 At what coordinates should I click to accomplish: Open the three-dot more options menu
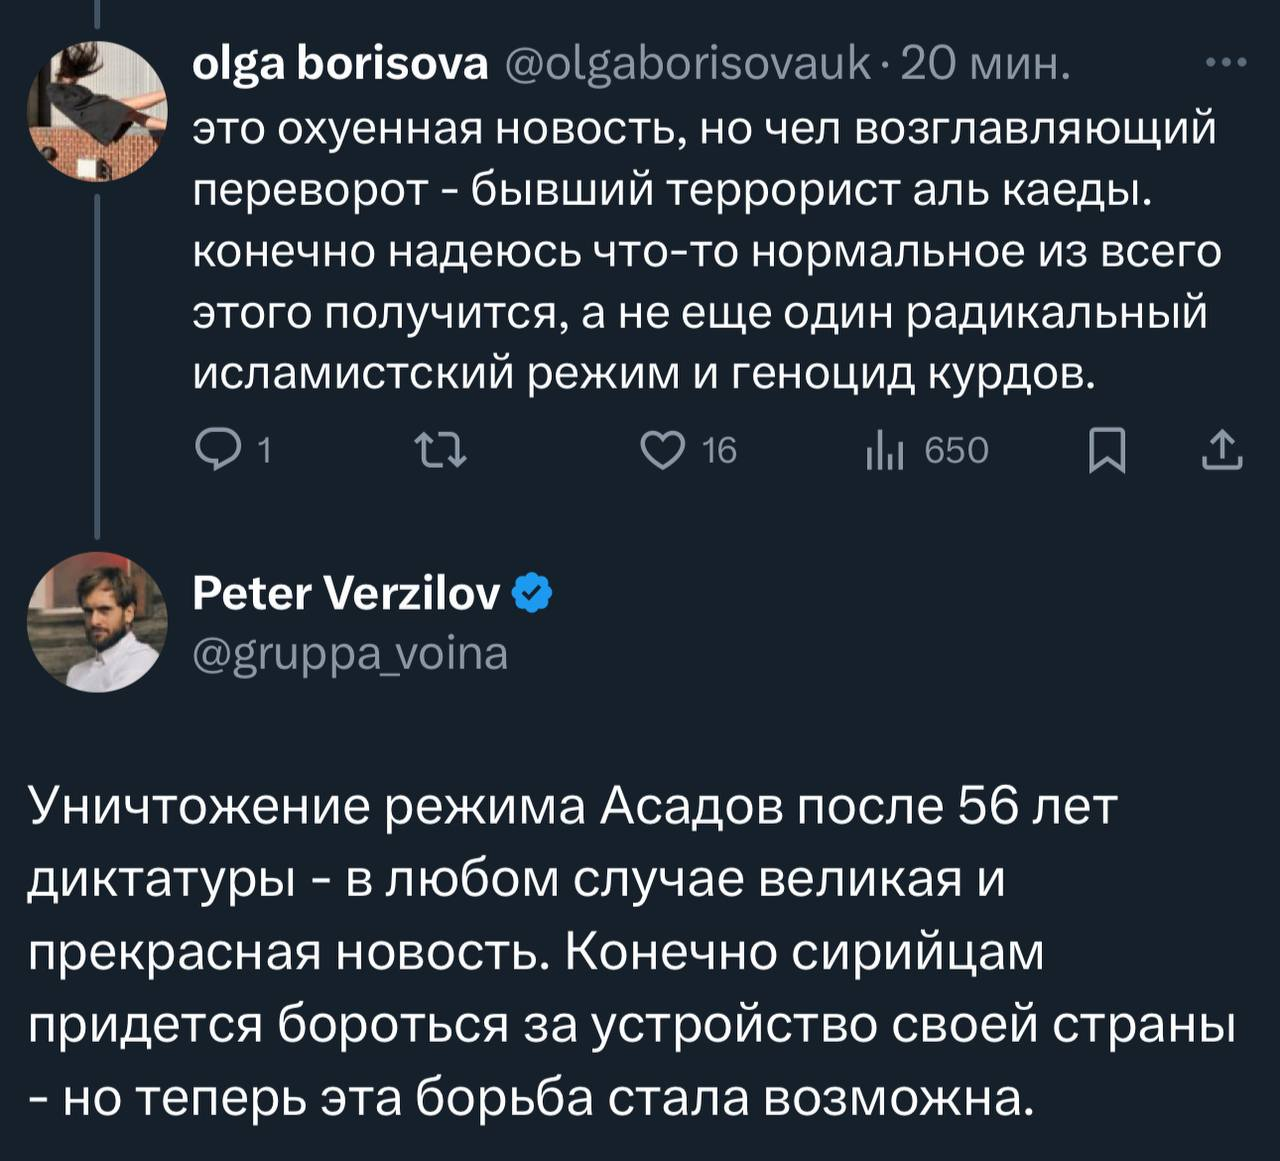(x=1226, y=64)
